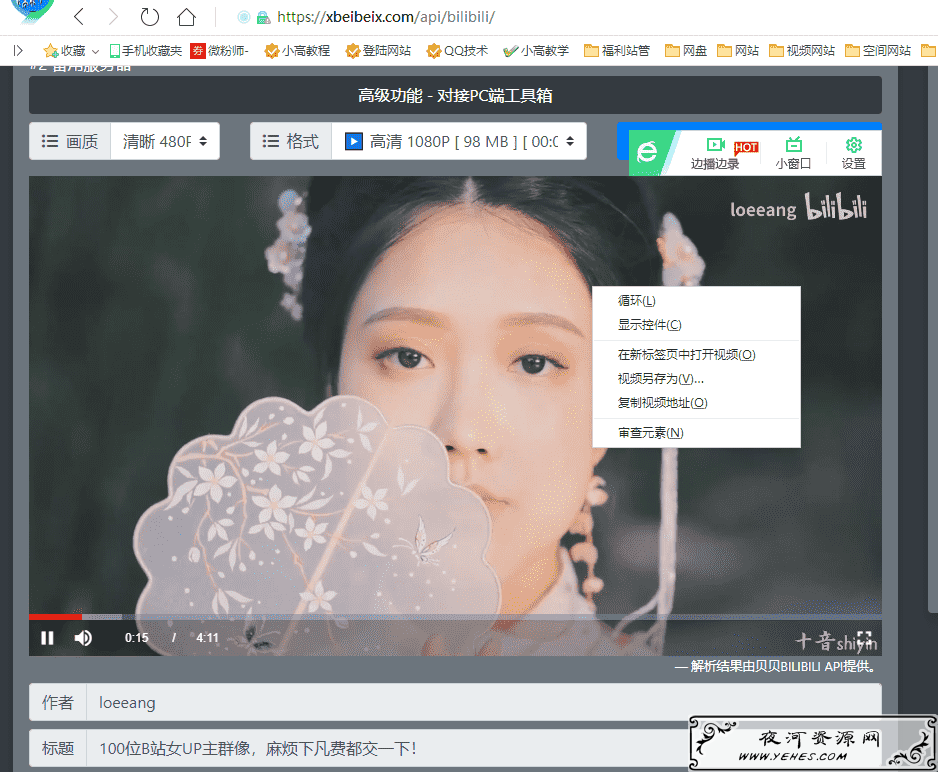Click the green padlock security icon
Viewport: 938px width, 772px height.
[x=263, y=17]
